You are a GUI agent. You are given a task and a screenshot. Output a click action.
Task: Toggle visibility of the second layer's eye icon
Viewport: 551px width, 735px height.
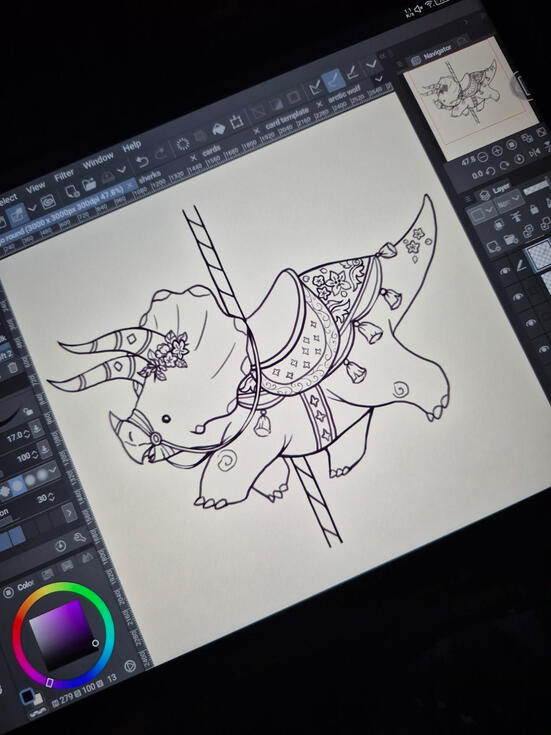click(518, 297)
